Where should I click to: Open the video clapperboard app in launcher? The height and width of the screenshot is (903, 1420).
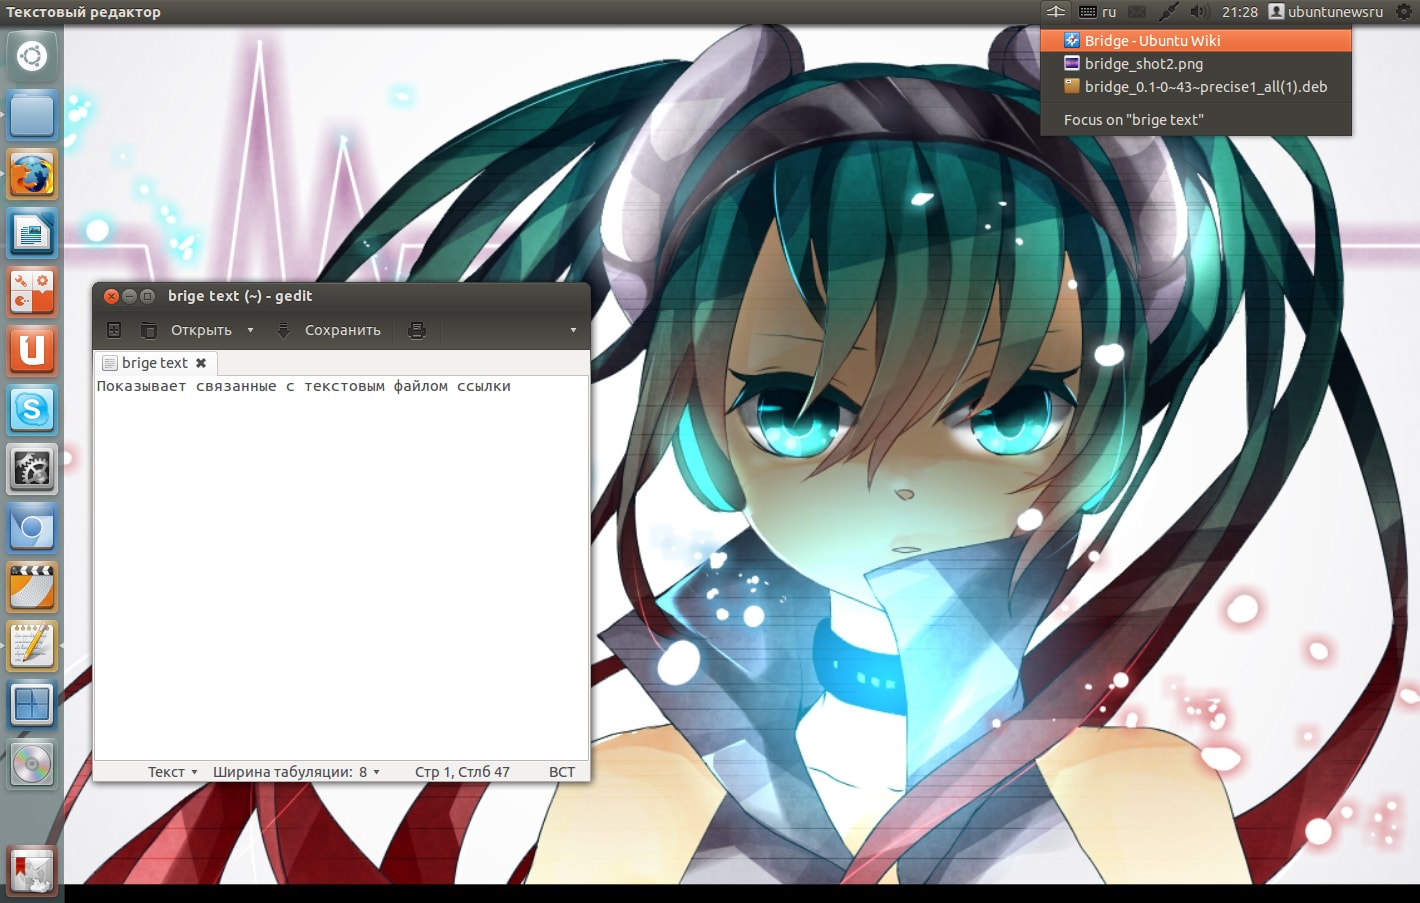(x=32, y=587)
